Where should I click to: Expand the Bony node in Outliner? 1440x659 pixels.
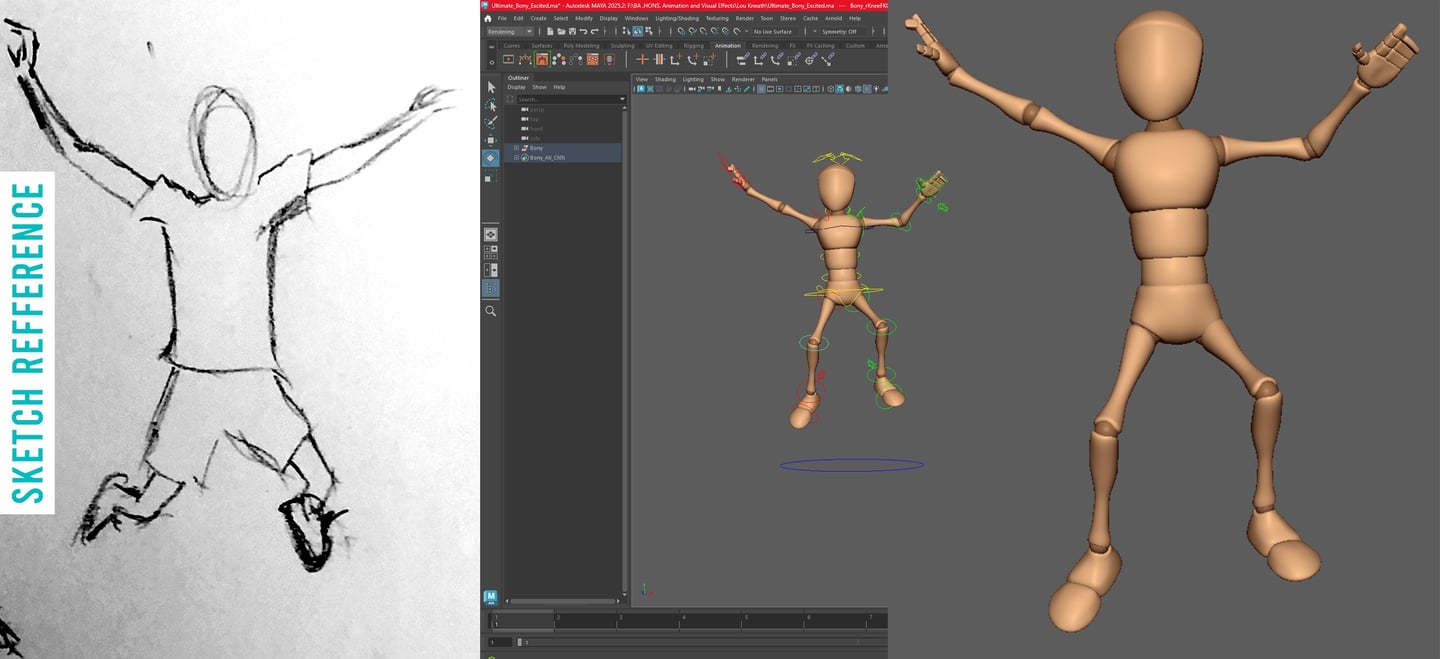coord(517,148)
